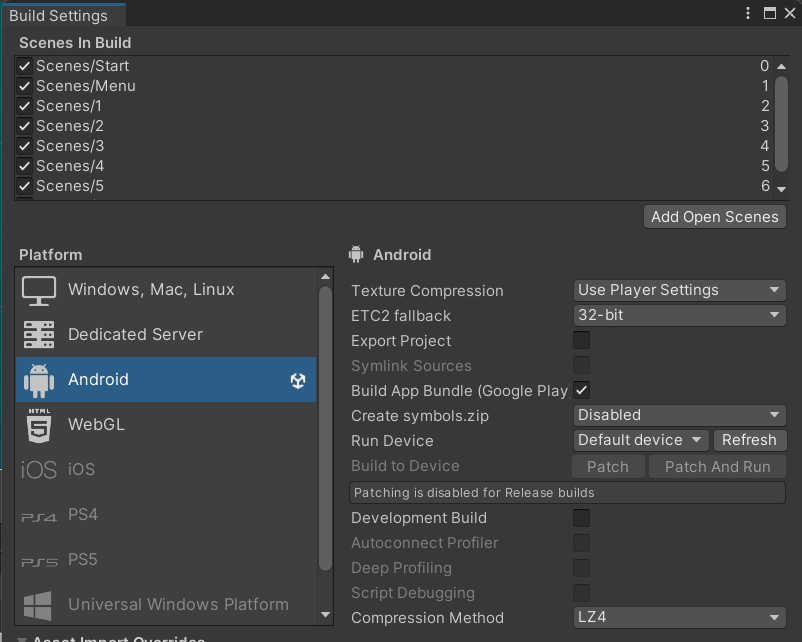This screenshot has height=642, width=802.
Task: Click the PS5 platform icon
Action: click(x=39, y=561)
